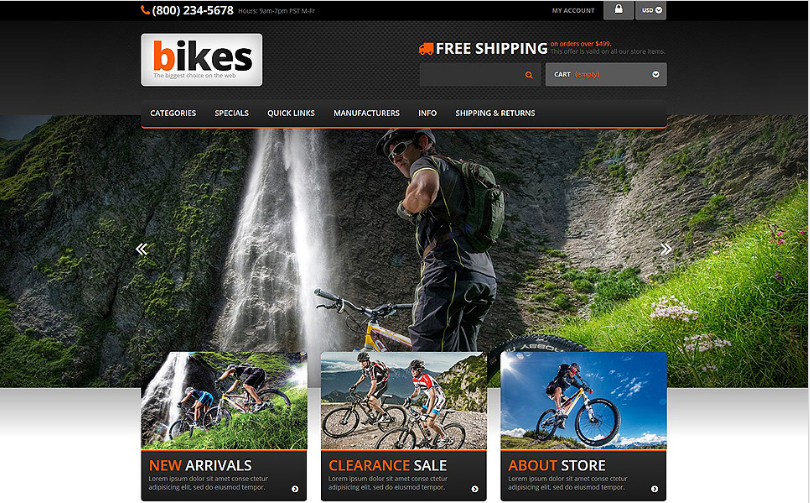The image size is (810, 503).
Task: Click arrow icon on About Store card
Action: click(655, 489)
